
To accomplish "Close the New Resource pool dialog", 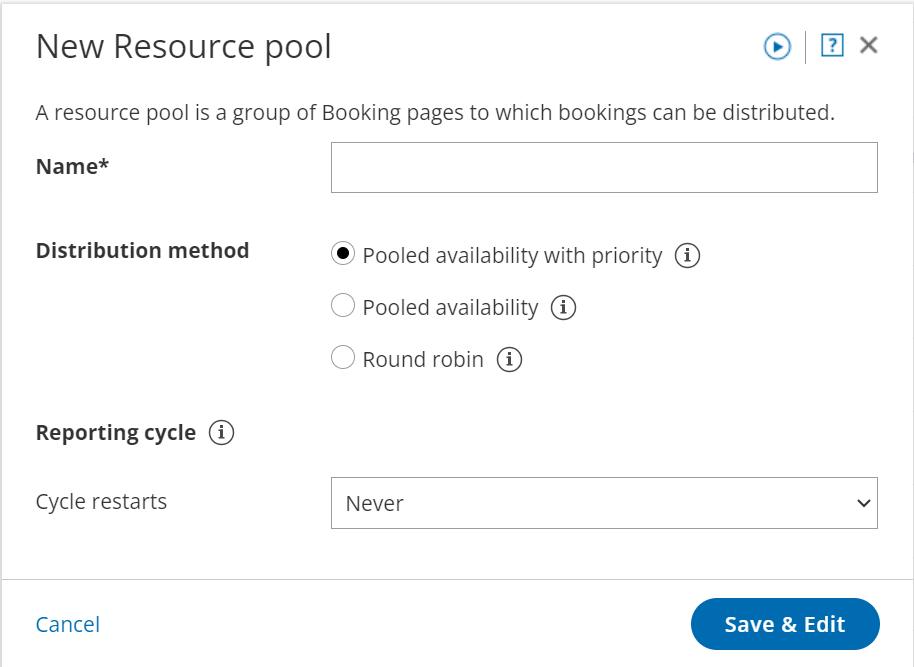I will [868, 45].
